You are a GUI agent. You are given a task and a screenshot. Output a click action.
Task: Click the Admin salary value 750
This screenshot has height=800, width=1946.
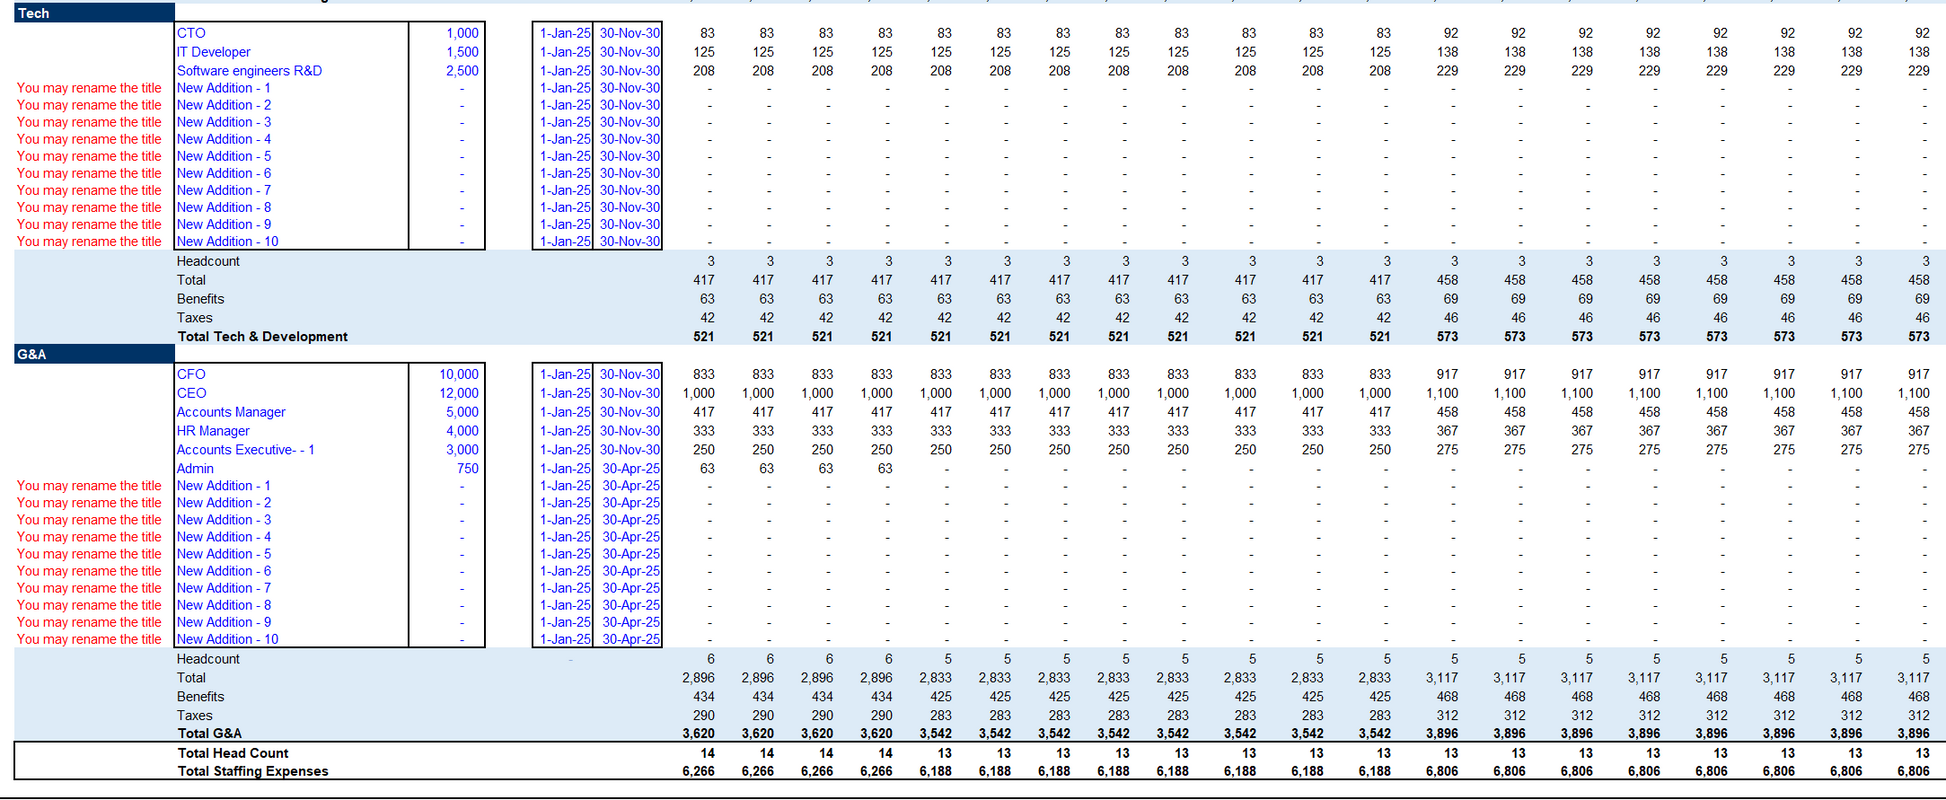point(467,468)
